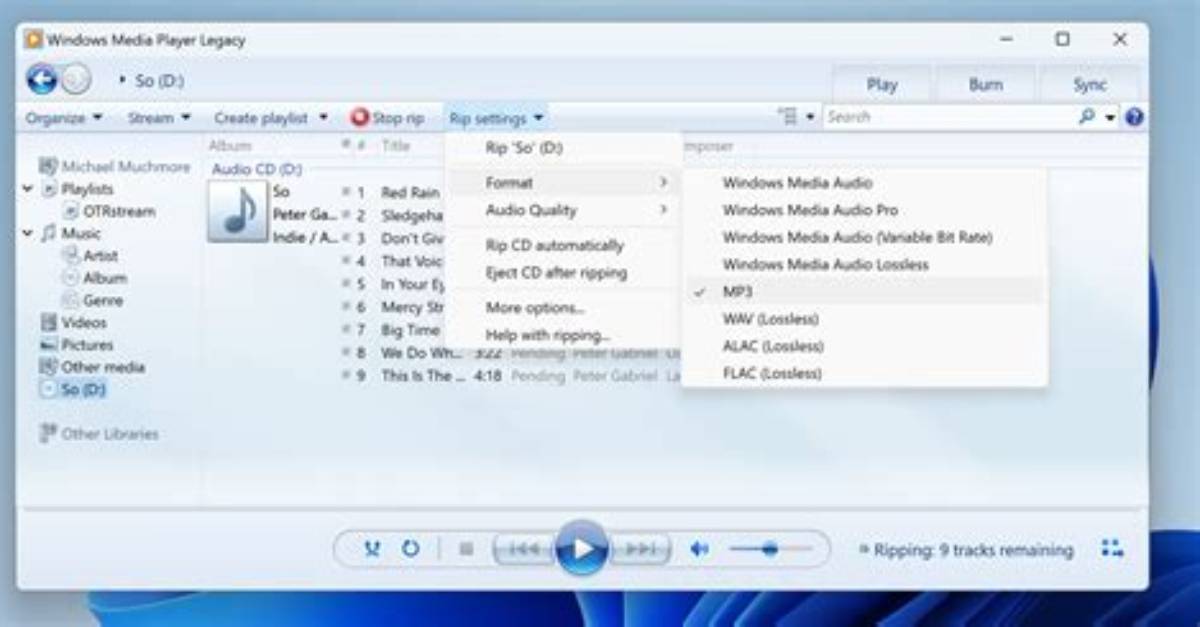Select the So (D:) disc in sidebar
The width and height of the screenshot is (1200, 627).
[x=73, y=389]
